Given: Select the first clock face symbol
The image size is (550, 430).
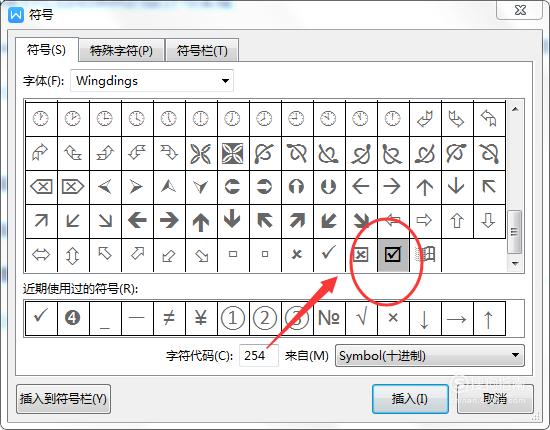Looking at the screenshot, I should [x=41, y=118].
